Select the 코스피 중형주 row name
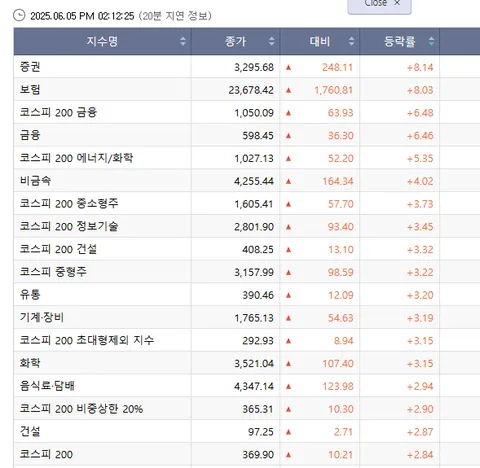This screenshot has height=468, width=480. pos(53,272)
